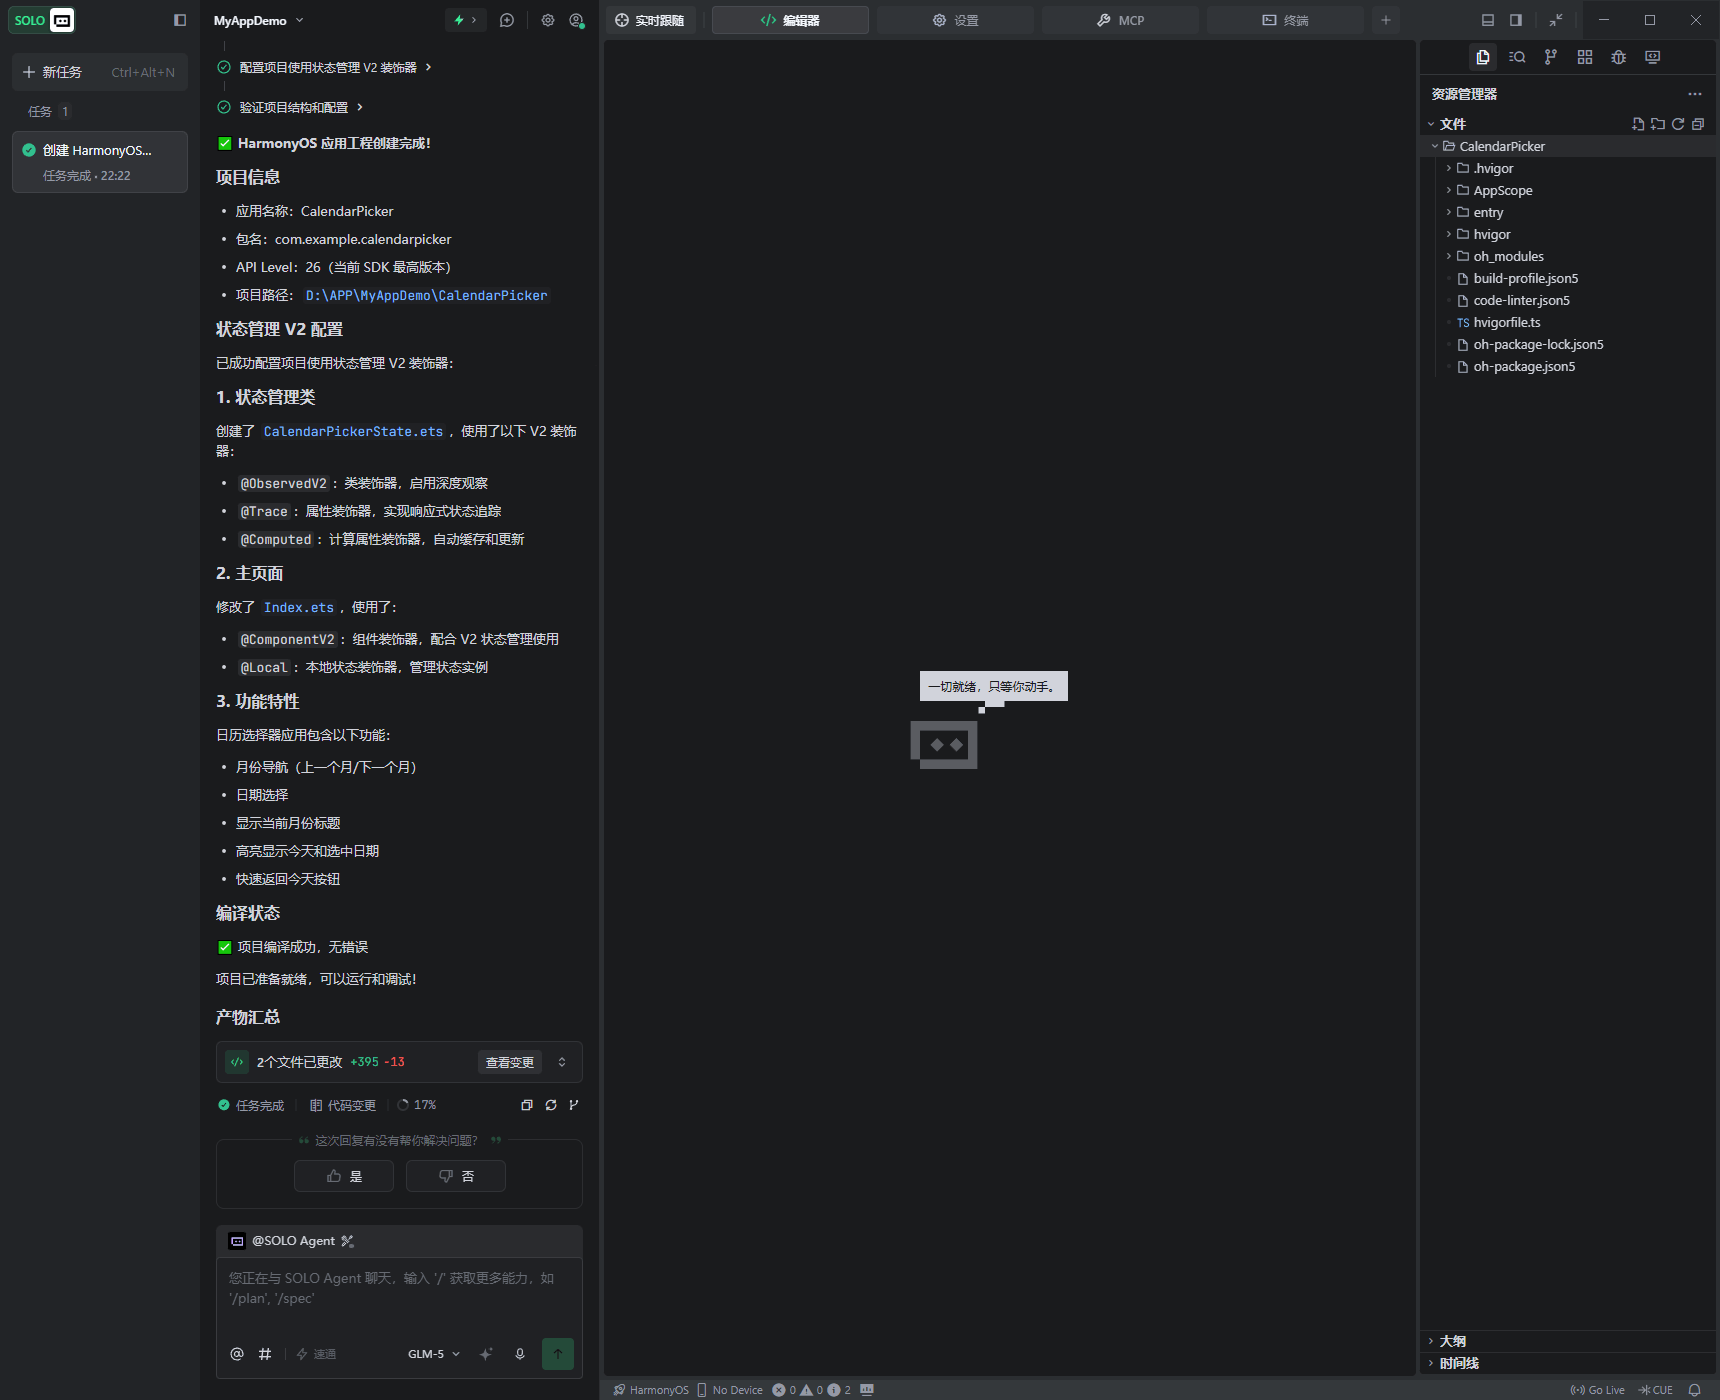This screenshot has height=1400, width=1720.
Task: Click the @ mention icon in chat
Action: (237, 1354)
